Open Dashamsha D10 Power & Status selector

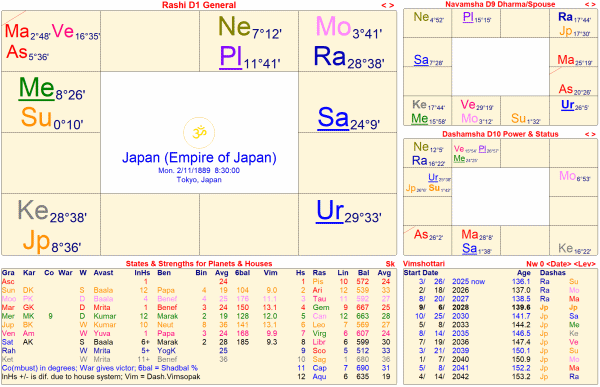tap(500, 134)
